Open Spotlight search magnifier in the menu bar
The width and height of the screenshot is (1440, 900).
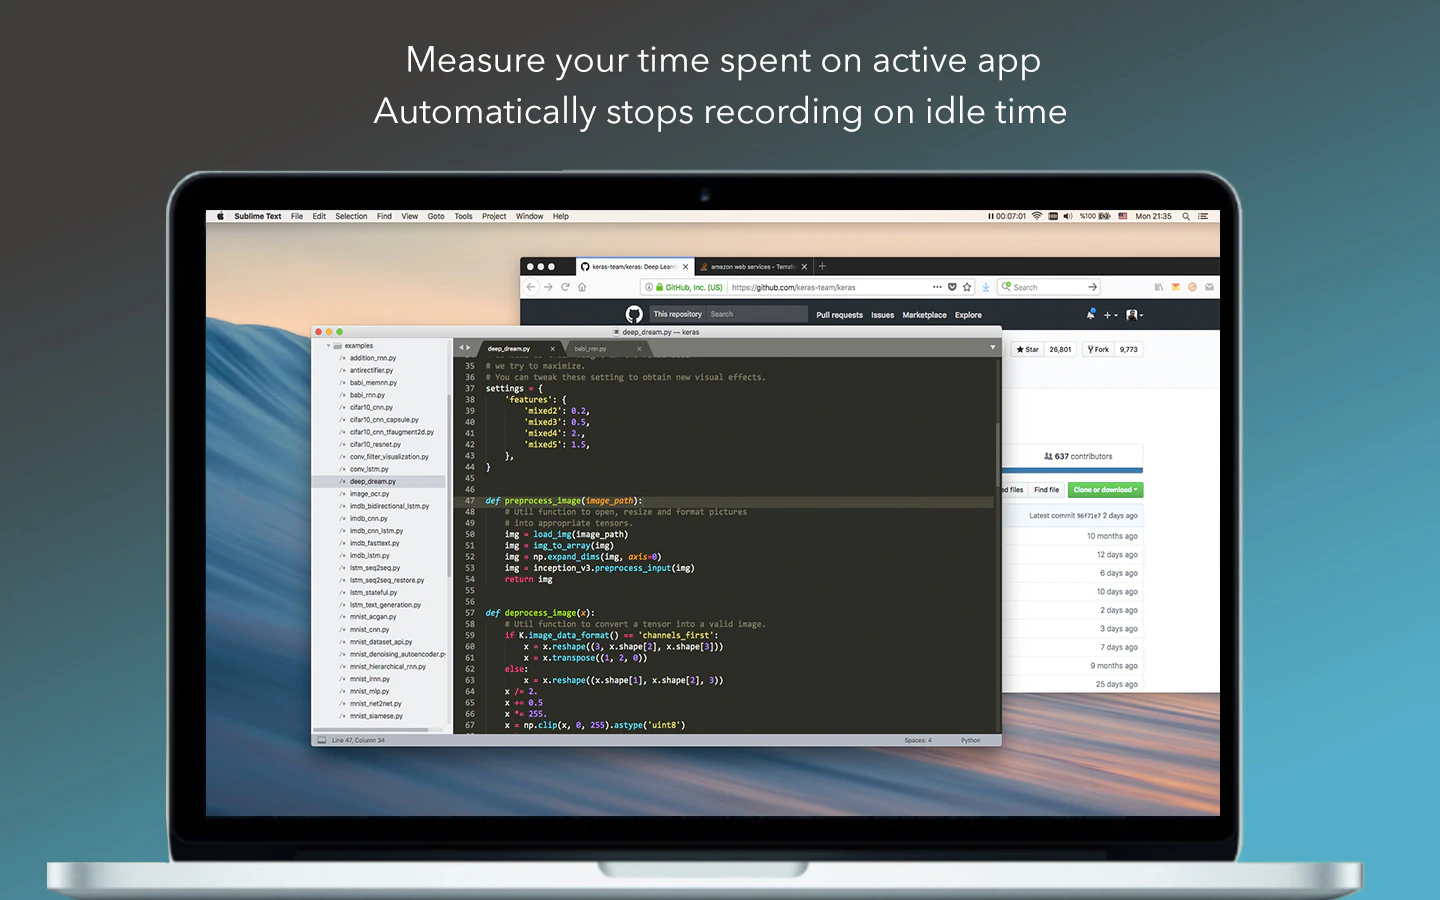tap(1186, 216)
